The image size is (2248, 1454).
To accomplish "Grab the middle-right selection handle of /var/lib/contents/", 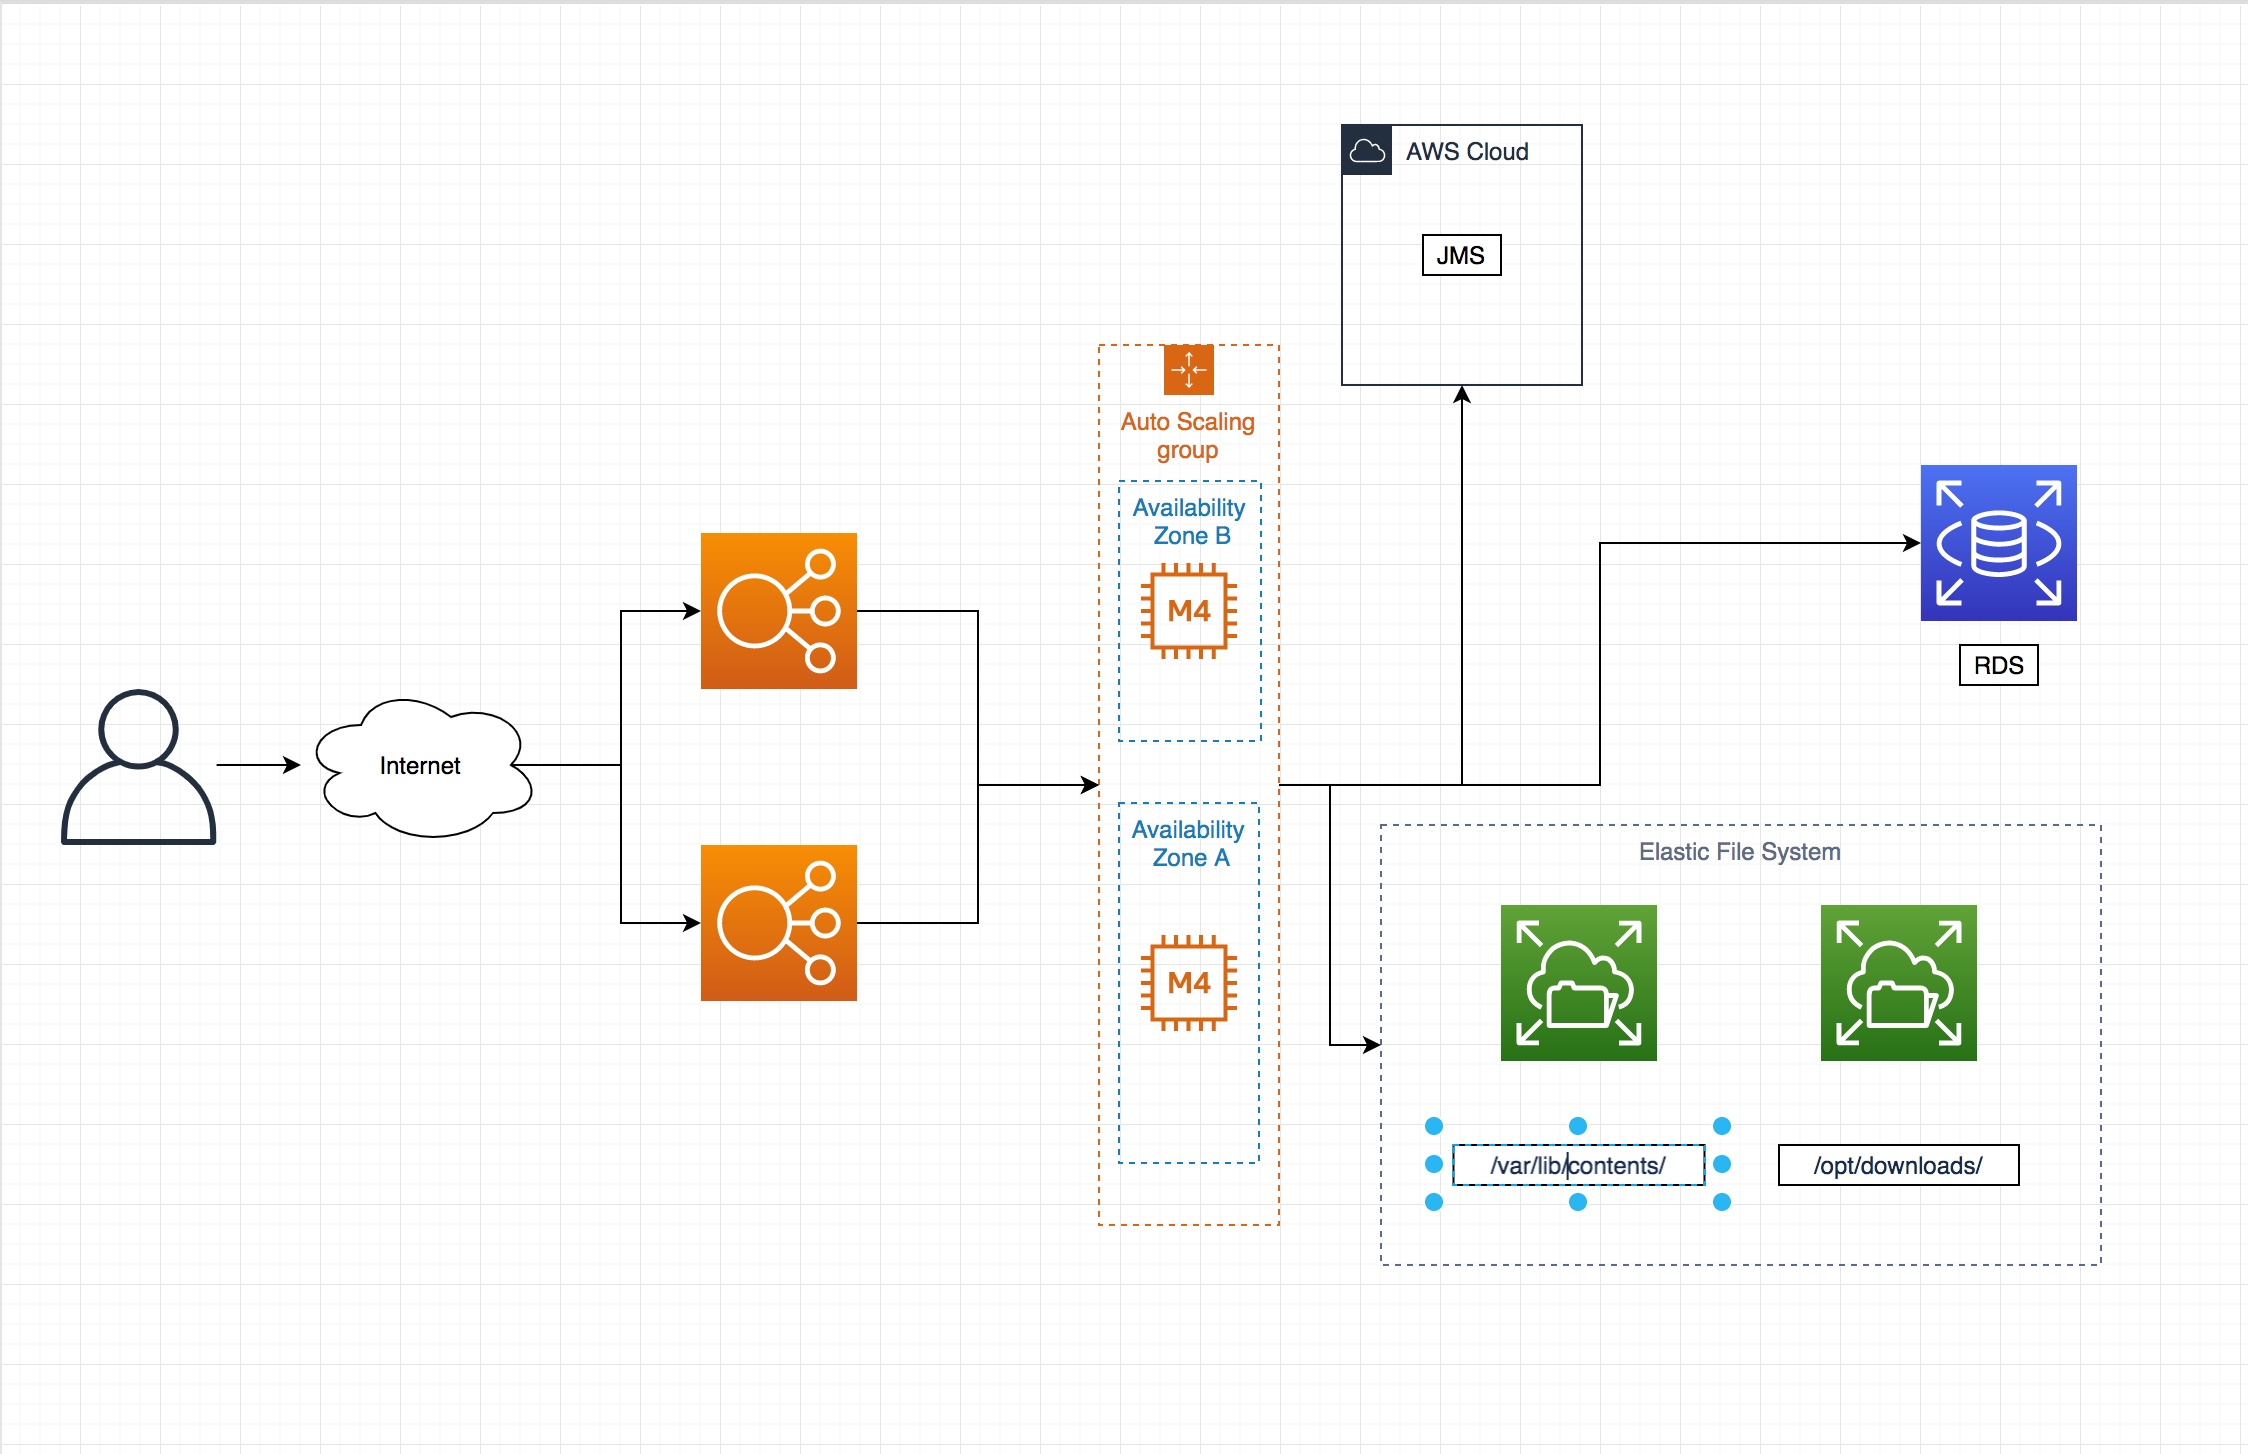I will pos(1722,1164).
